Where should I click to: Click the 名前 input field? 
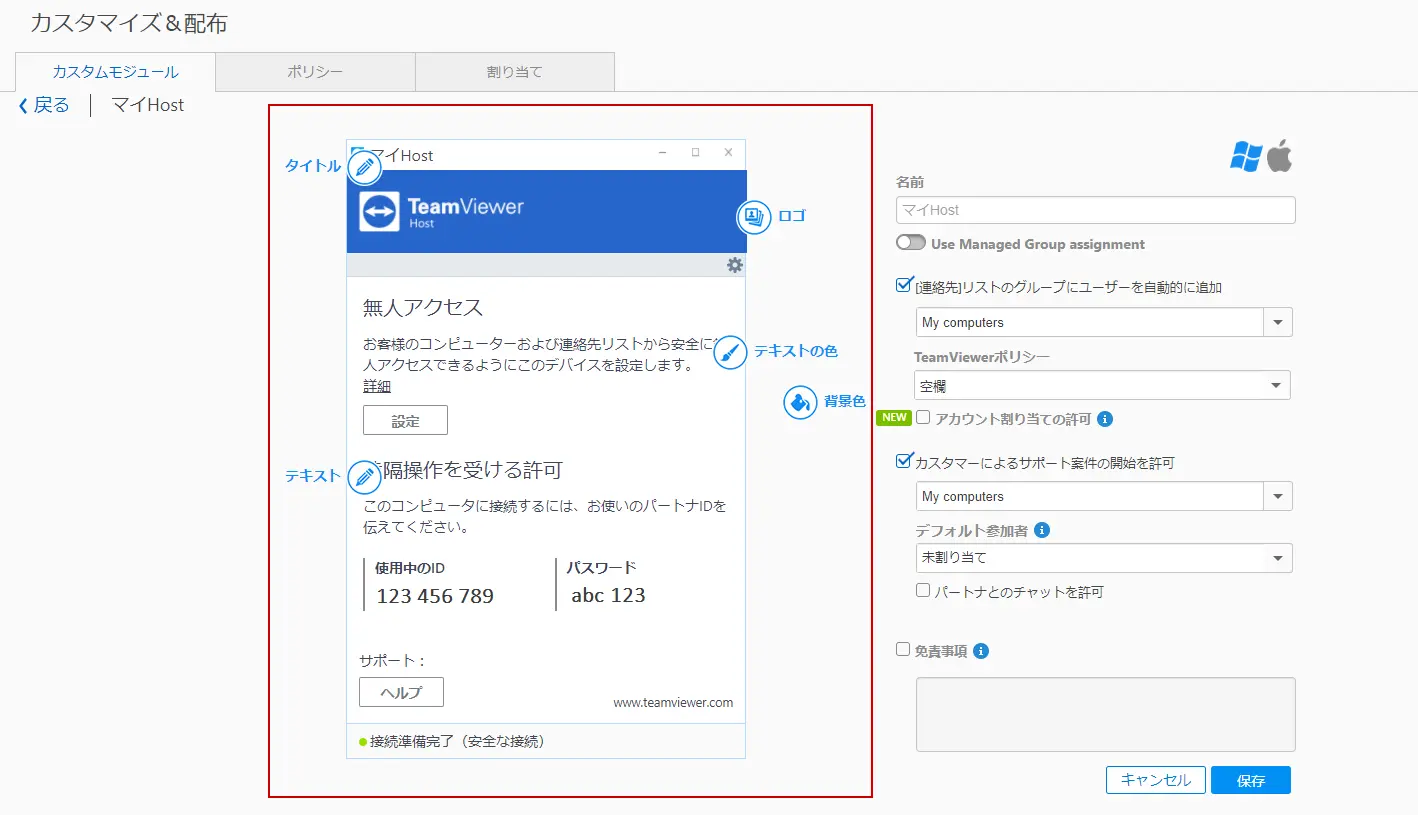pyautogui.click(x=1096, y=210)
